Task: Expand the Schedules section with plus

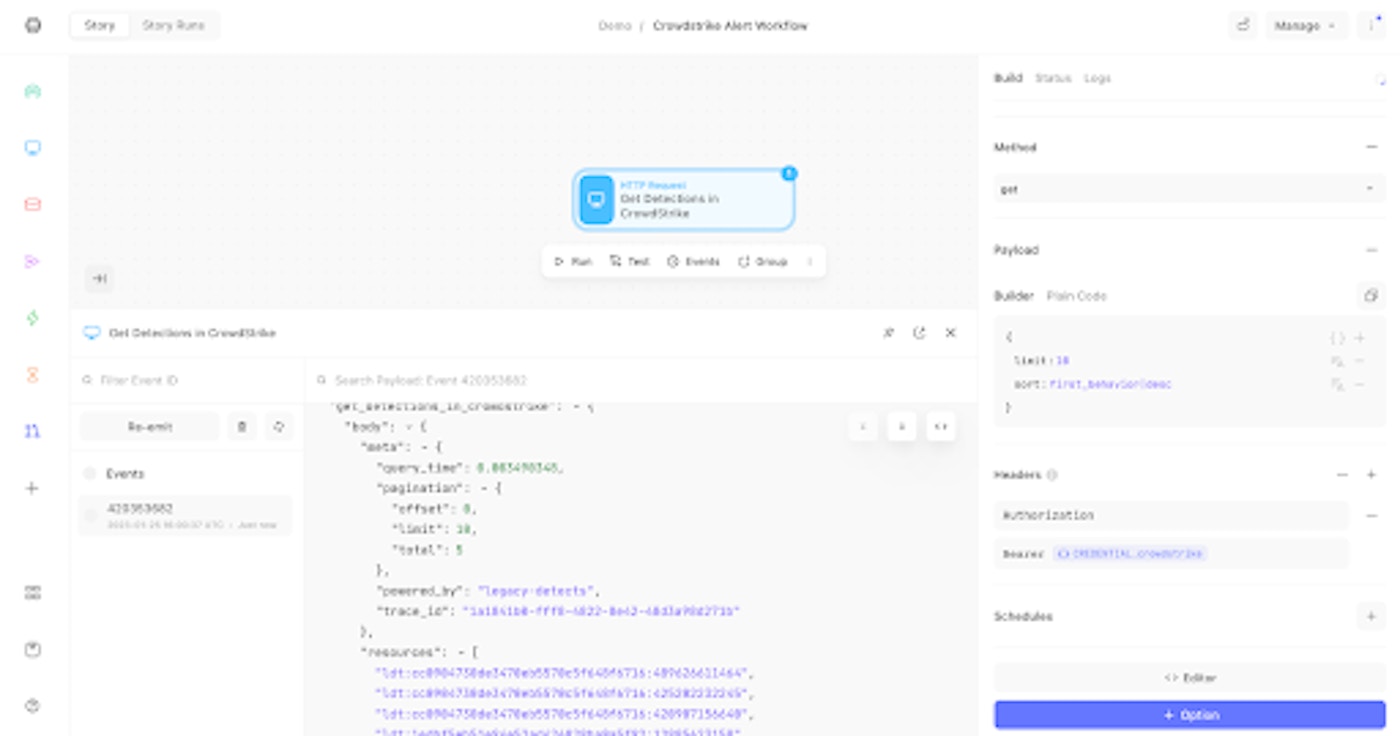Action: 1371,617
